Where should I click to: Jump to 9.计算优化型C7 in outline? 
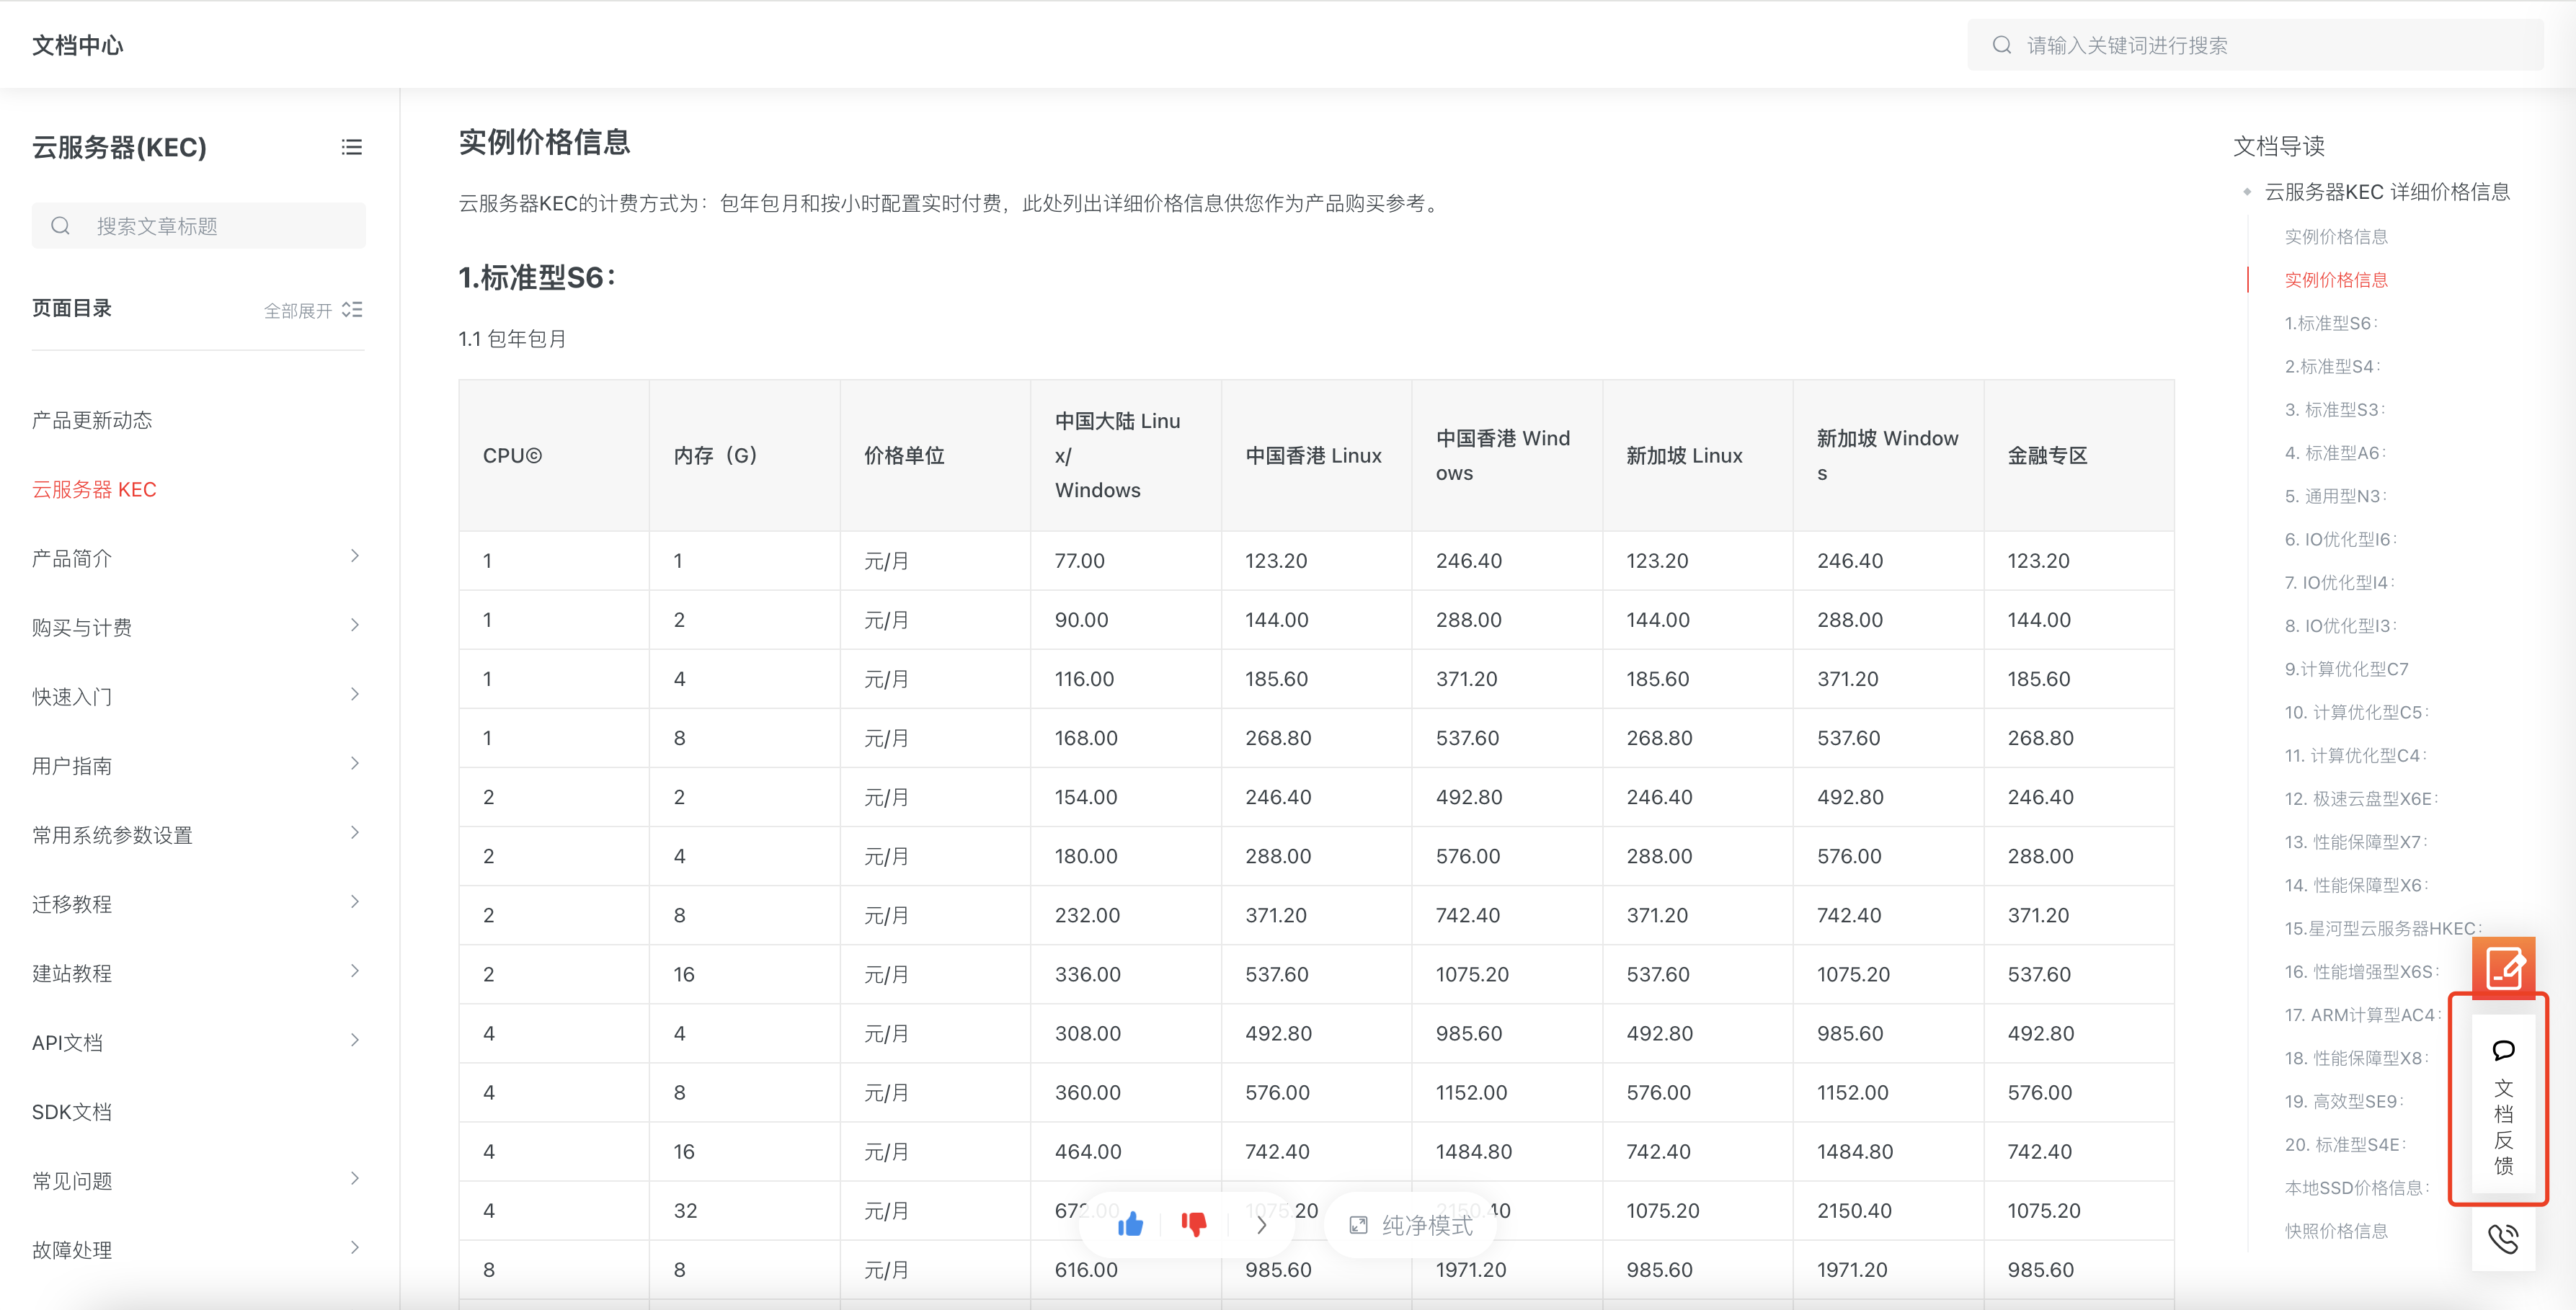[x=2346, y=669]
